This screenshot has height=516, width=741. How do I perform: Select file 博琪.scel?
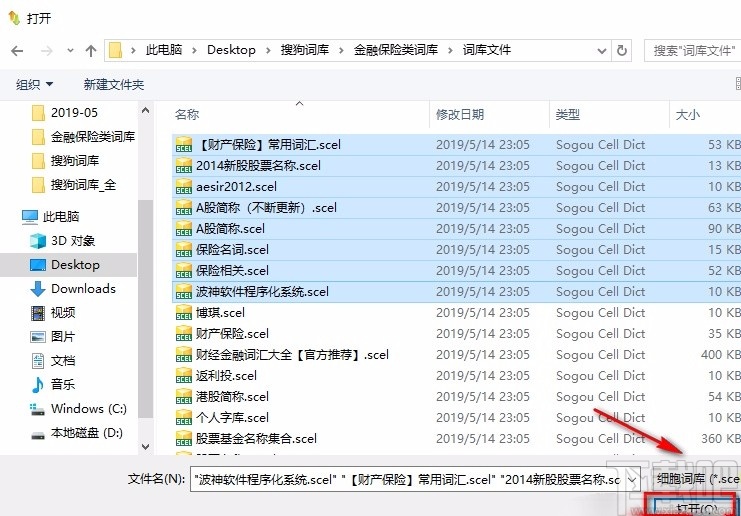457,312
